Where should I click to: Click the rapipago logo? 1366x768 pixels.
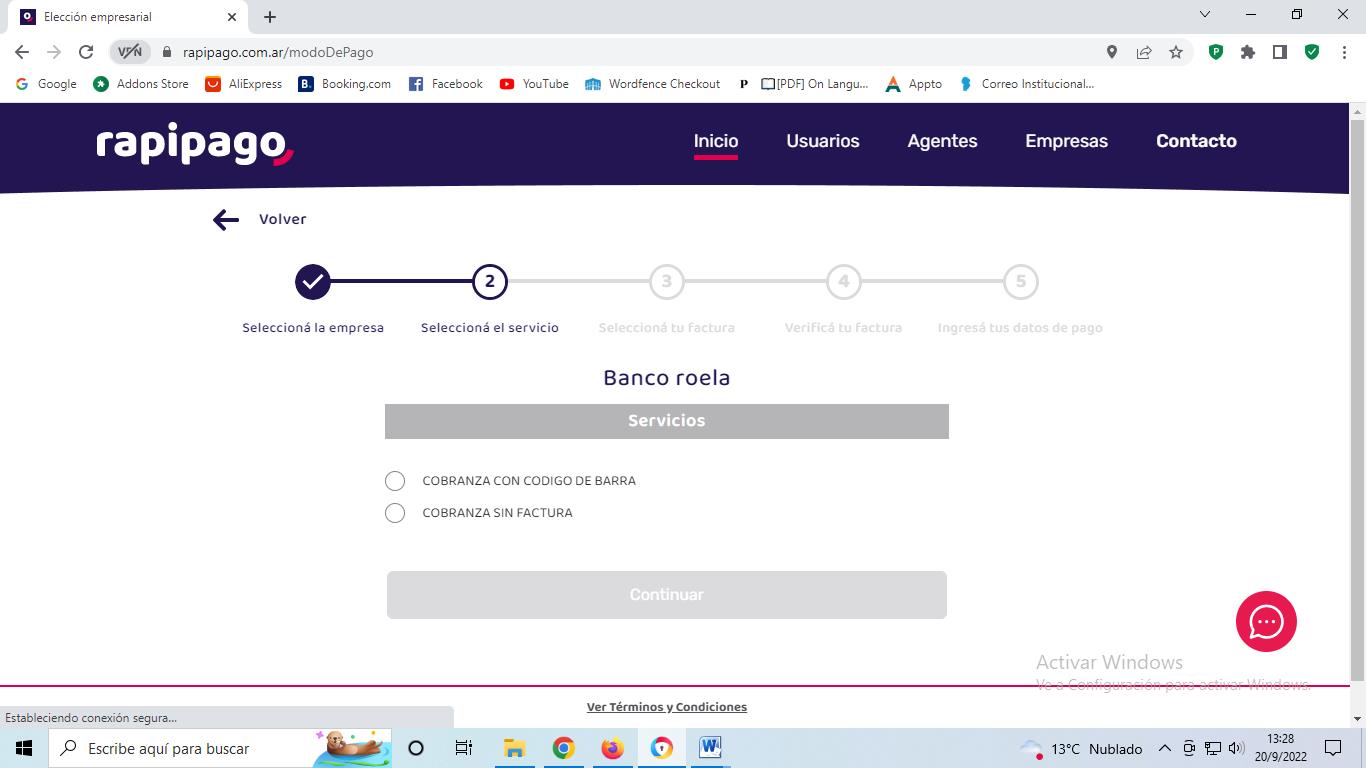(x=195, y=144)
